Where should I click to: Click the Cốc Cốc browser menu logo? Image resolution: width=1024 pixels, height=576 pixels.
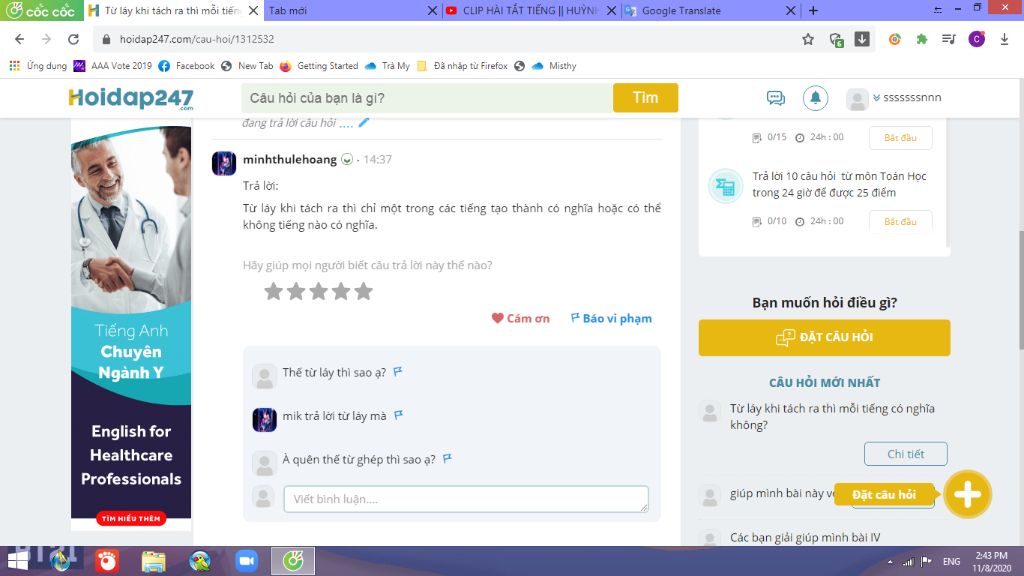41,10
